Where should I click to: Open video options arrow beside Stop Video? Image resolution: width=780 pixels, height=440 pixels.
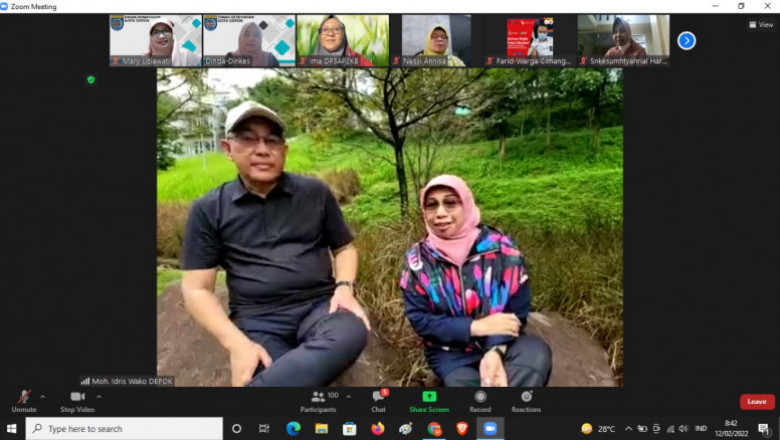click(x=99, y=396)
